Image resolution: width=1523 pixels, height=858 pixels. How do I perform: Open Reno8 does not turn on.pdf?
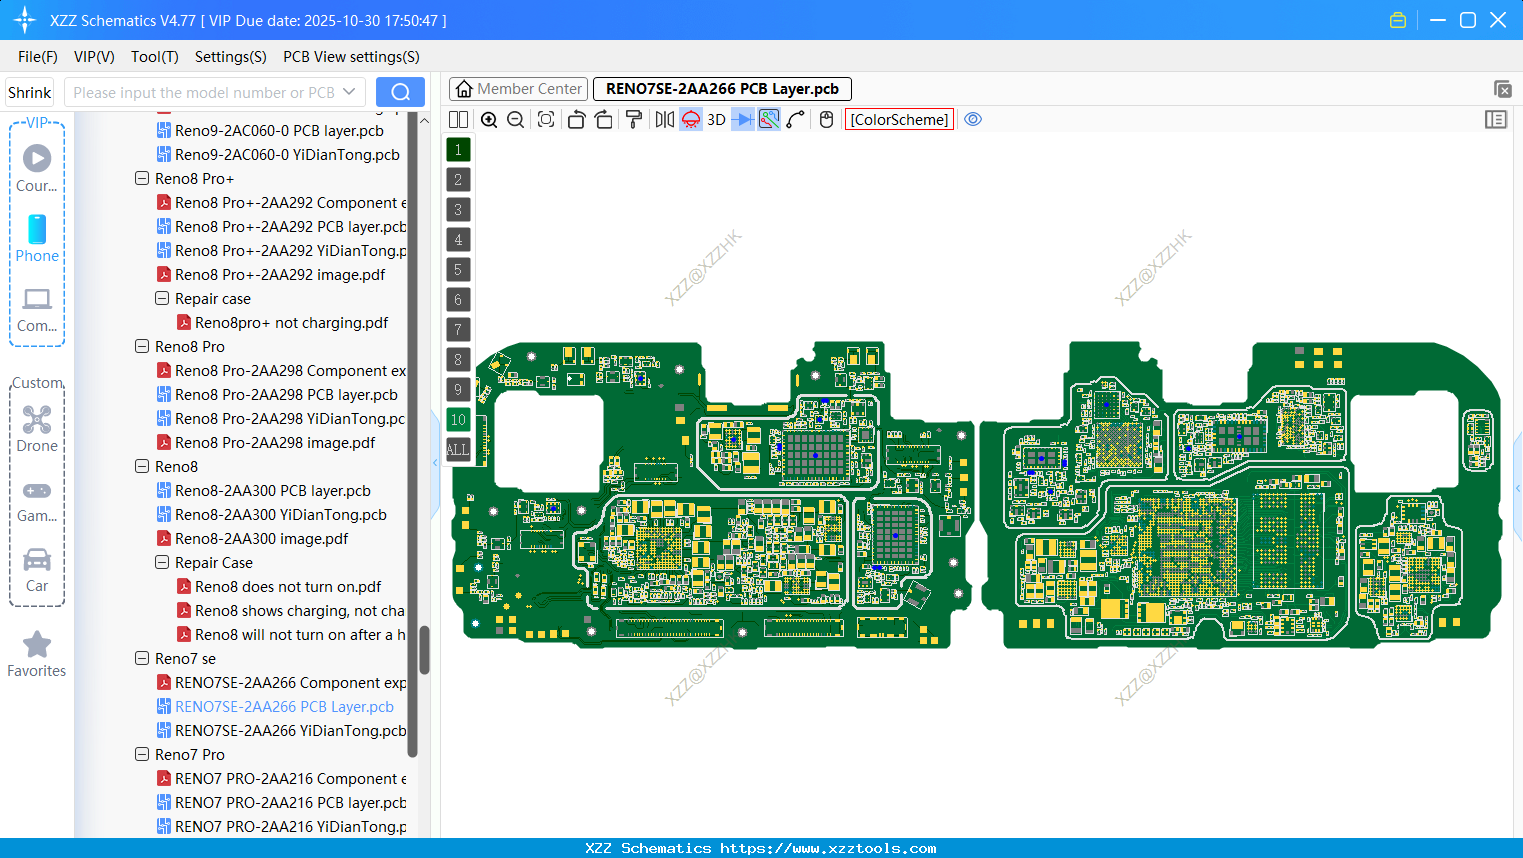click(x=288, y=587)
